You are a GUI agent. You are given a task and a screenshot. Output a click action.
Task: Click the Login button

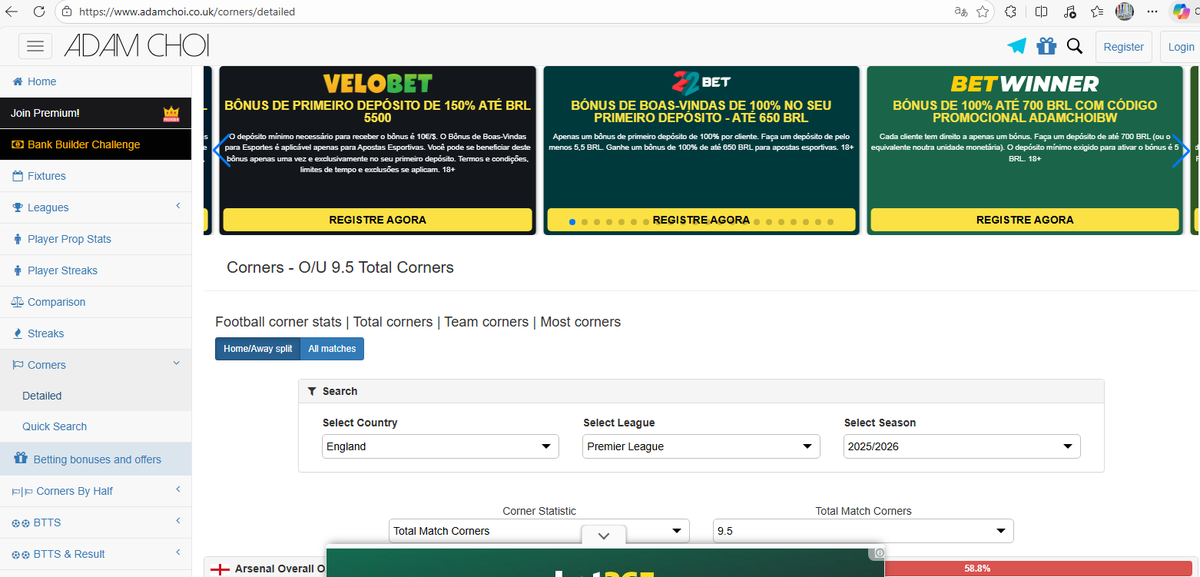pos(1181,46)
